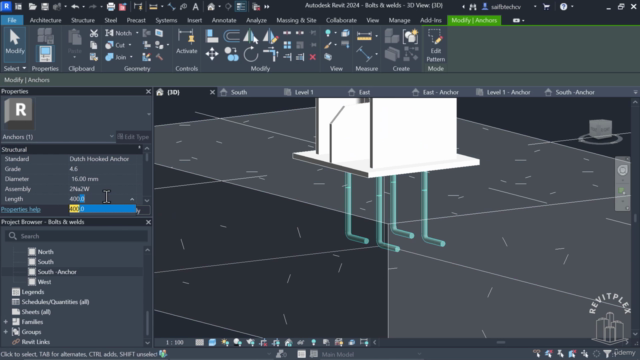The height and width of the screenshot is (360, 640).
Task: Click the Help question mark icon
Action: [x=563, y=7]
